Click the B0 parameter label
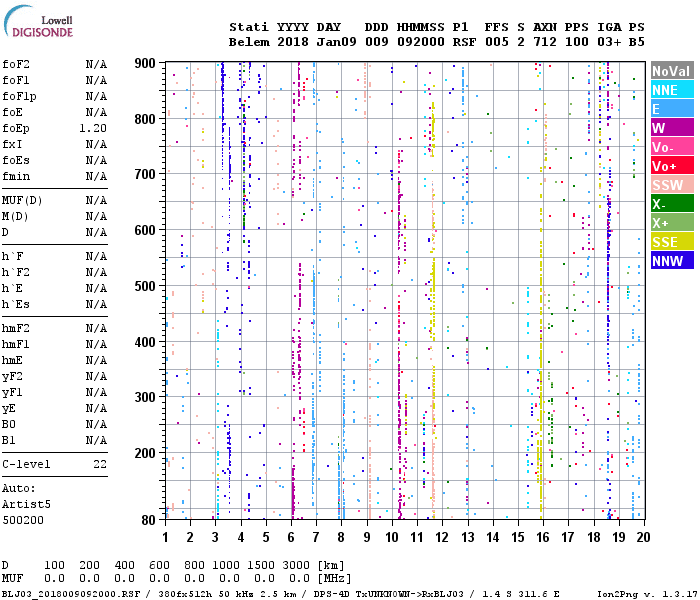The width and height of the screenshot is (700, 600). coord(8,425)
